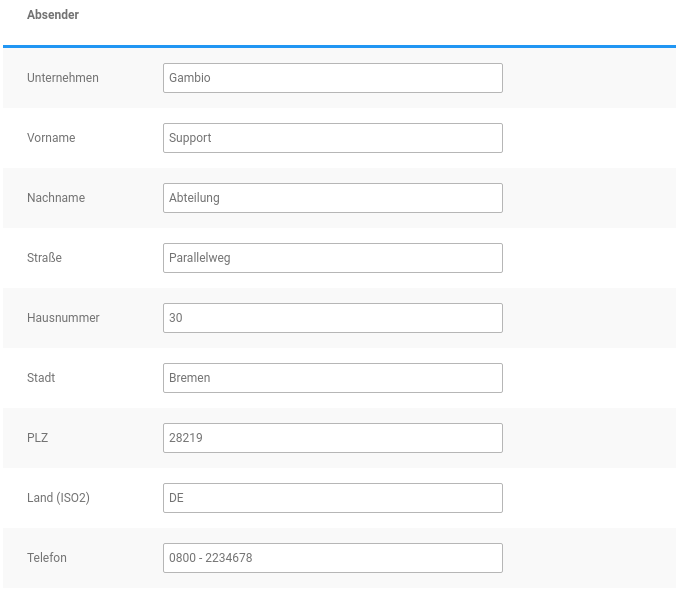The width and height of the screenshot is (676, 592).
Task: Click the Nachname label text
Action: click(56, 198)
